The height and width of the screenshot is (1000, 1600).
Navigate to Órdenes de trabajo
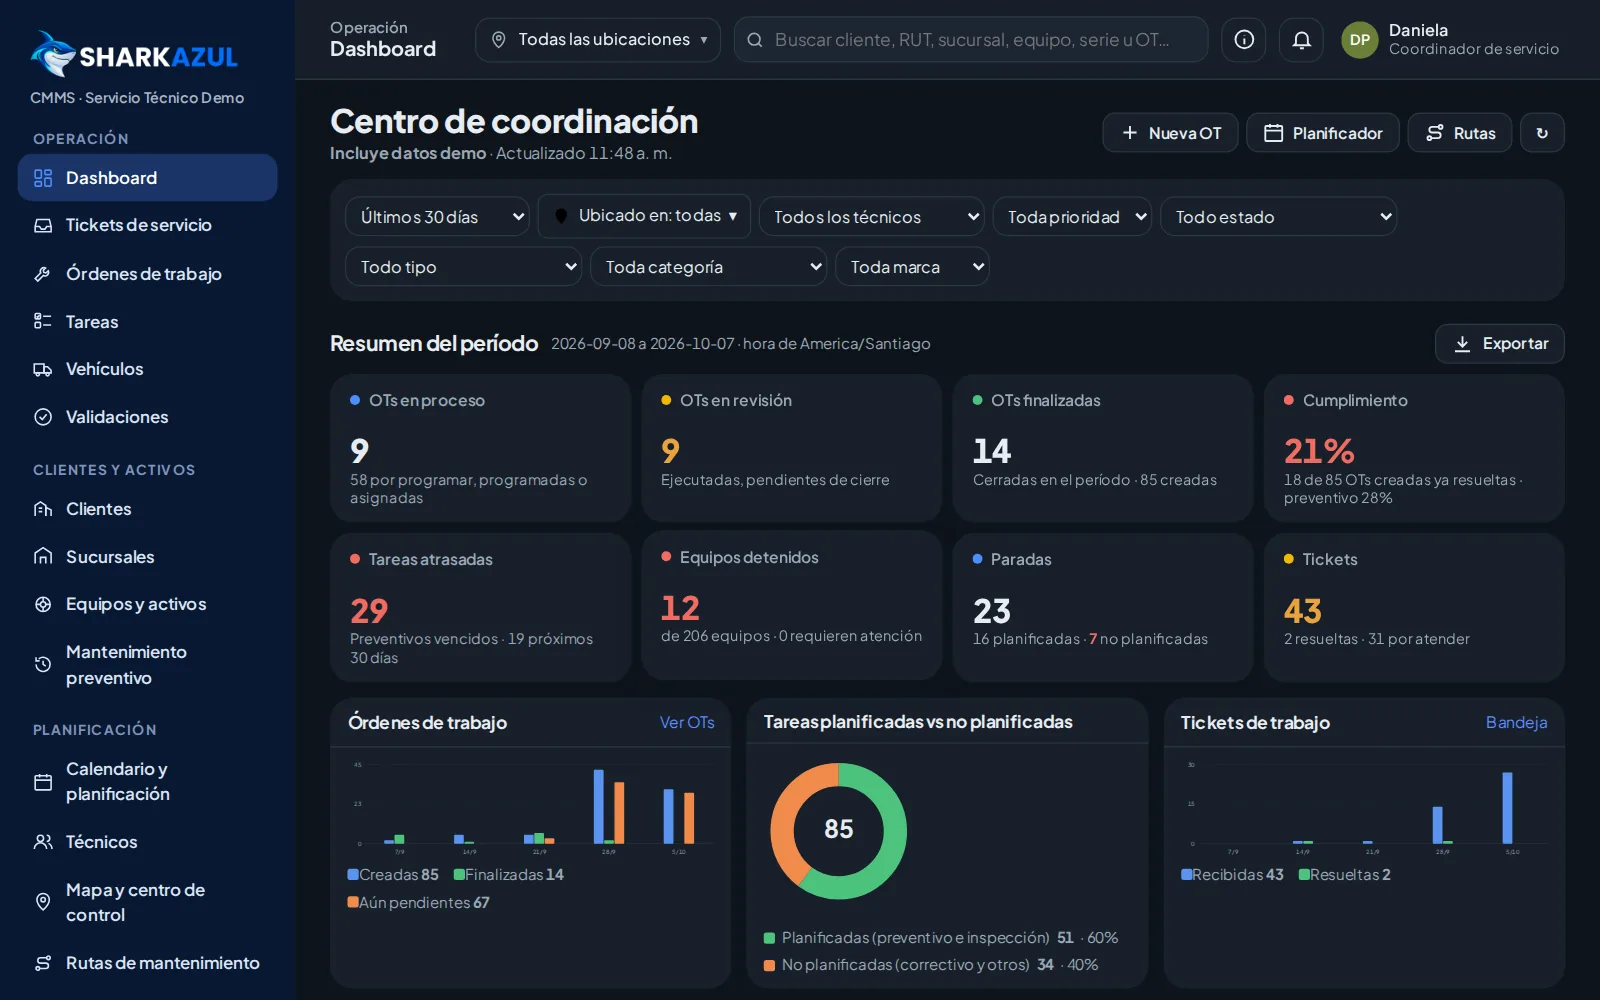148,274
